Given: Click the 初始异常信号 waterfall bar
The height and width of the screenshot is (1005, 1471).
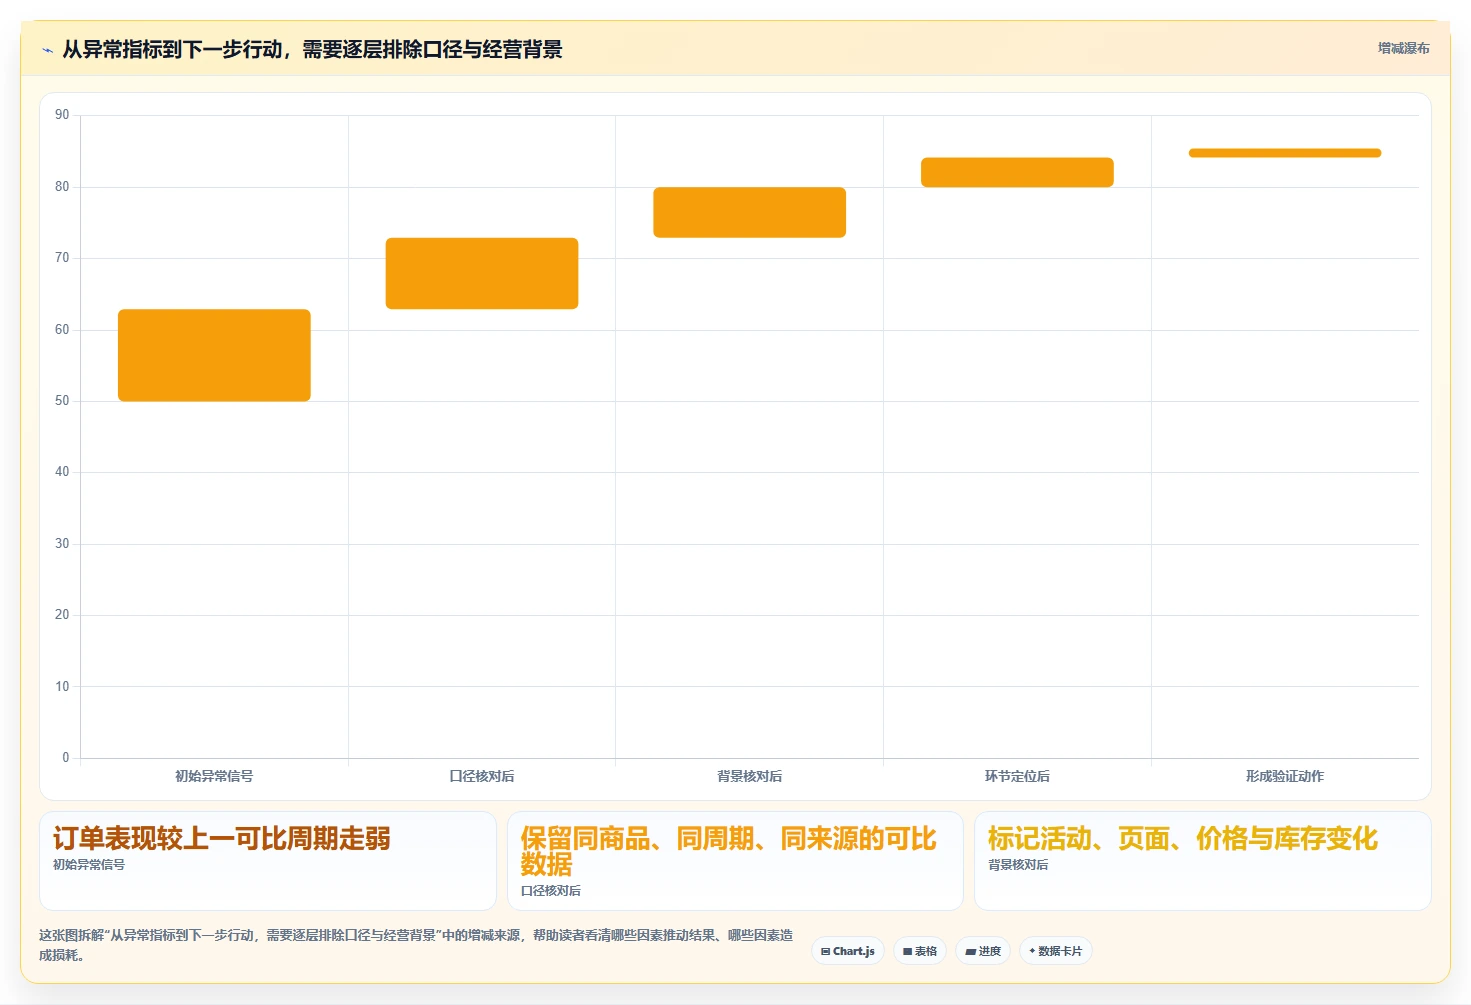Looking at the screenshot, I should click(x=214, y=355).
